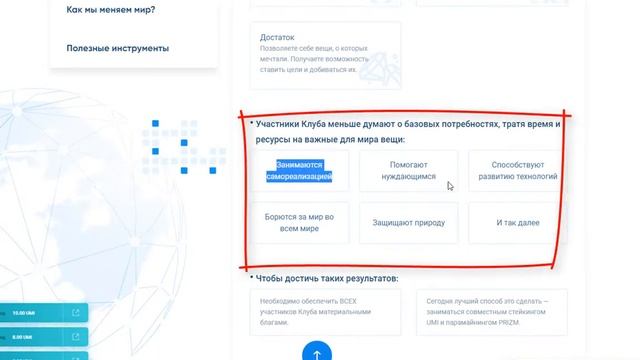Screen dimensions: 640x360
Task: Click the 'И так далее' card
Action: coord(518,223)
